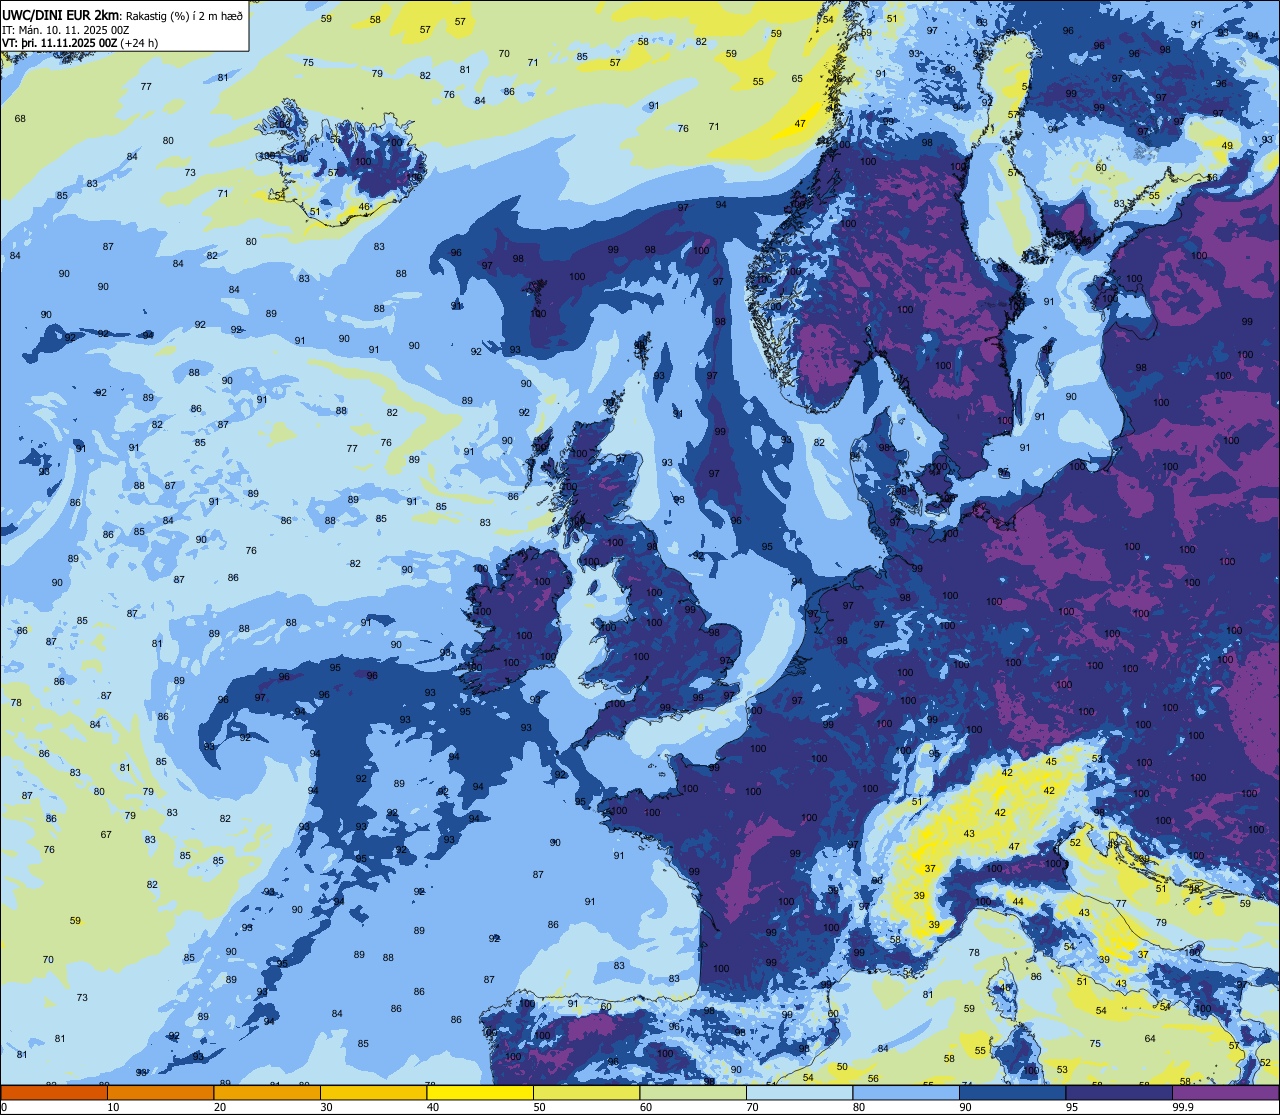Select the purple legend swatch above 99.9
The width and height of the screenshot is (1280, 1115).
pos(1225,1092)
